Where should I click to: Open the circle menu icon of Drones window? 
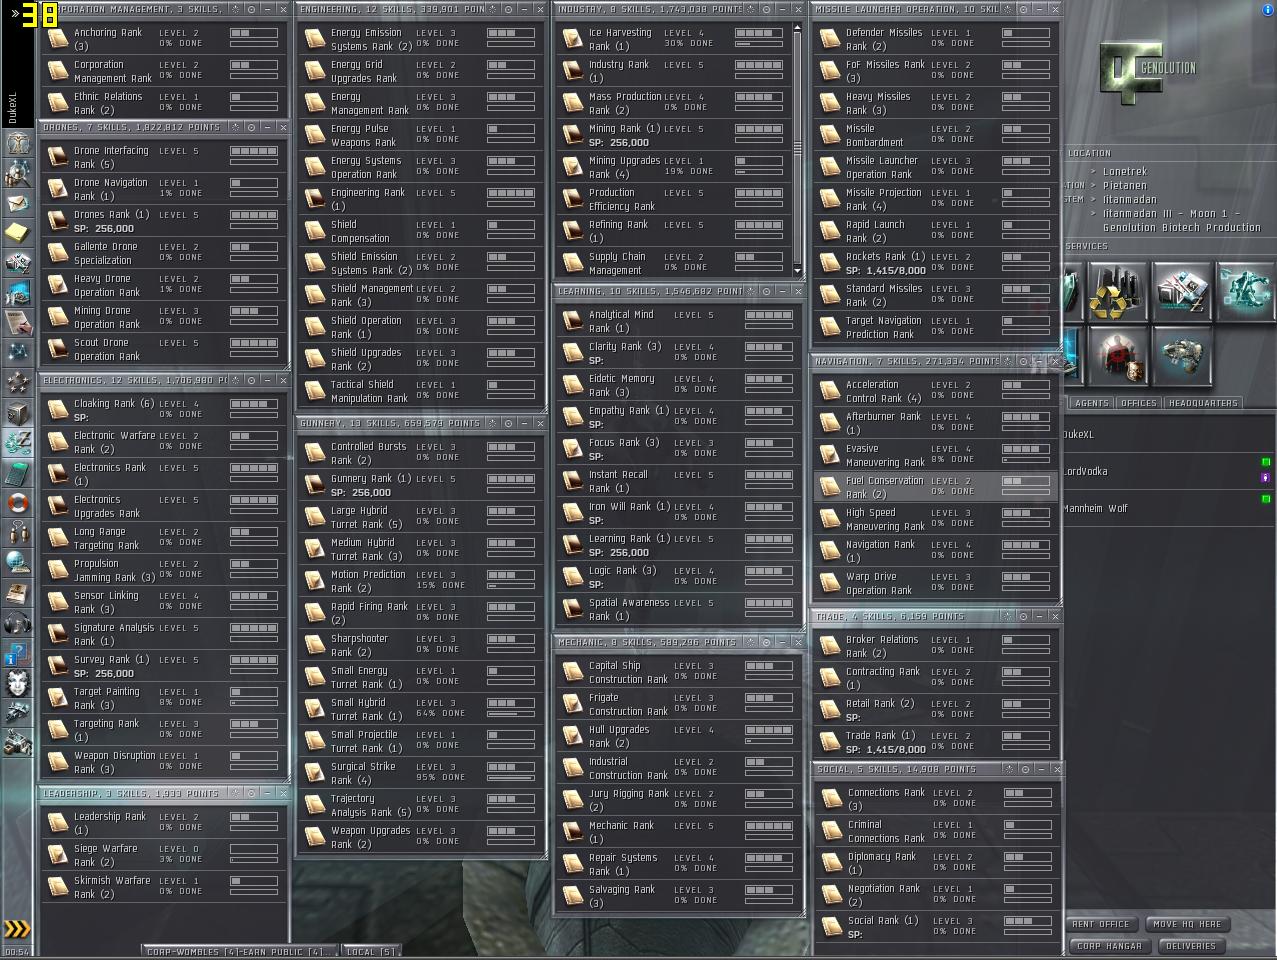251,127
